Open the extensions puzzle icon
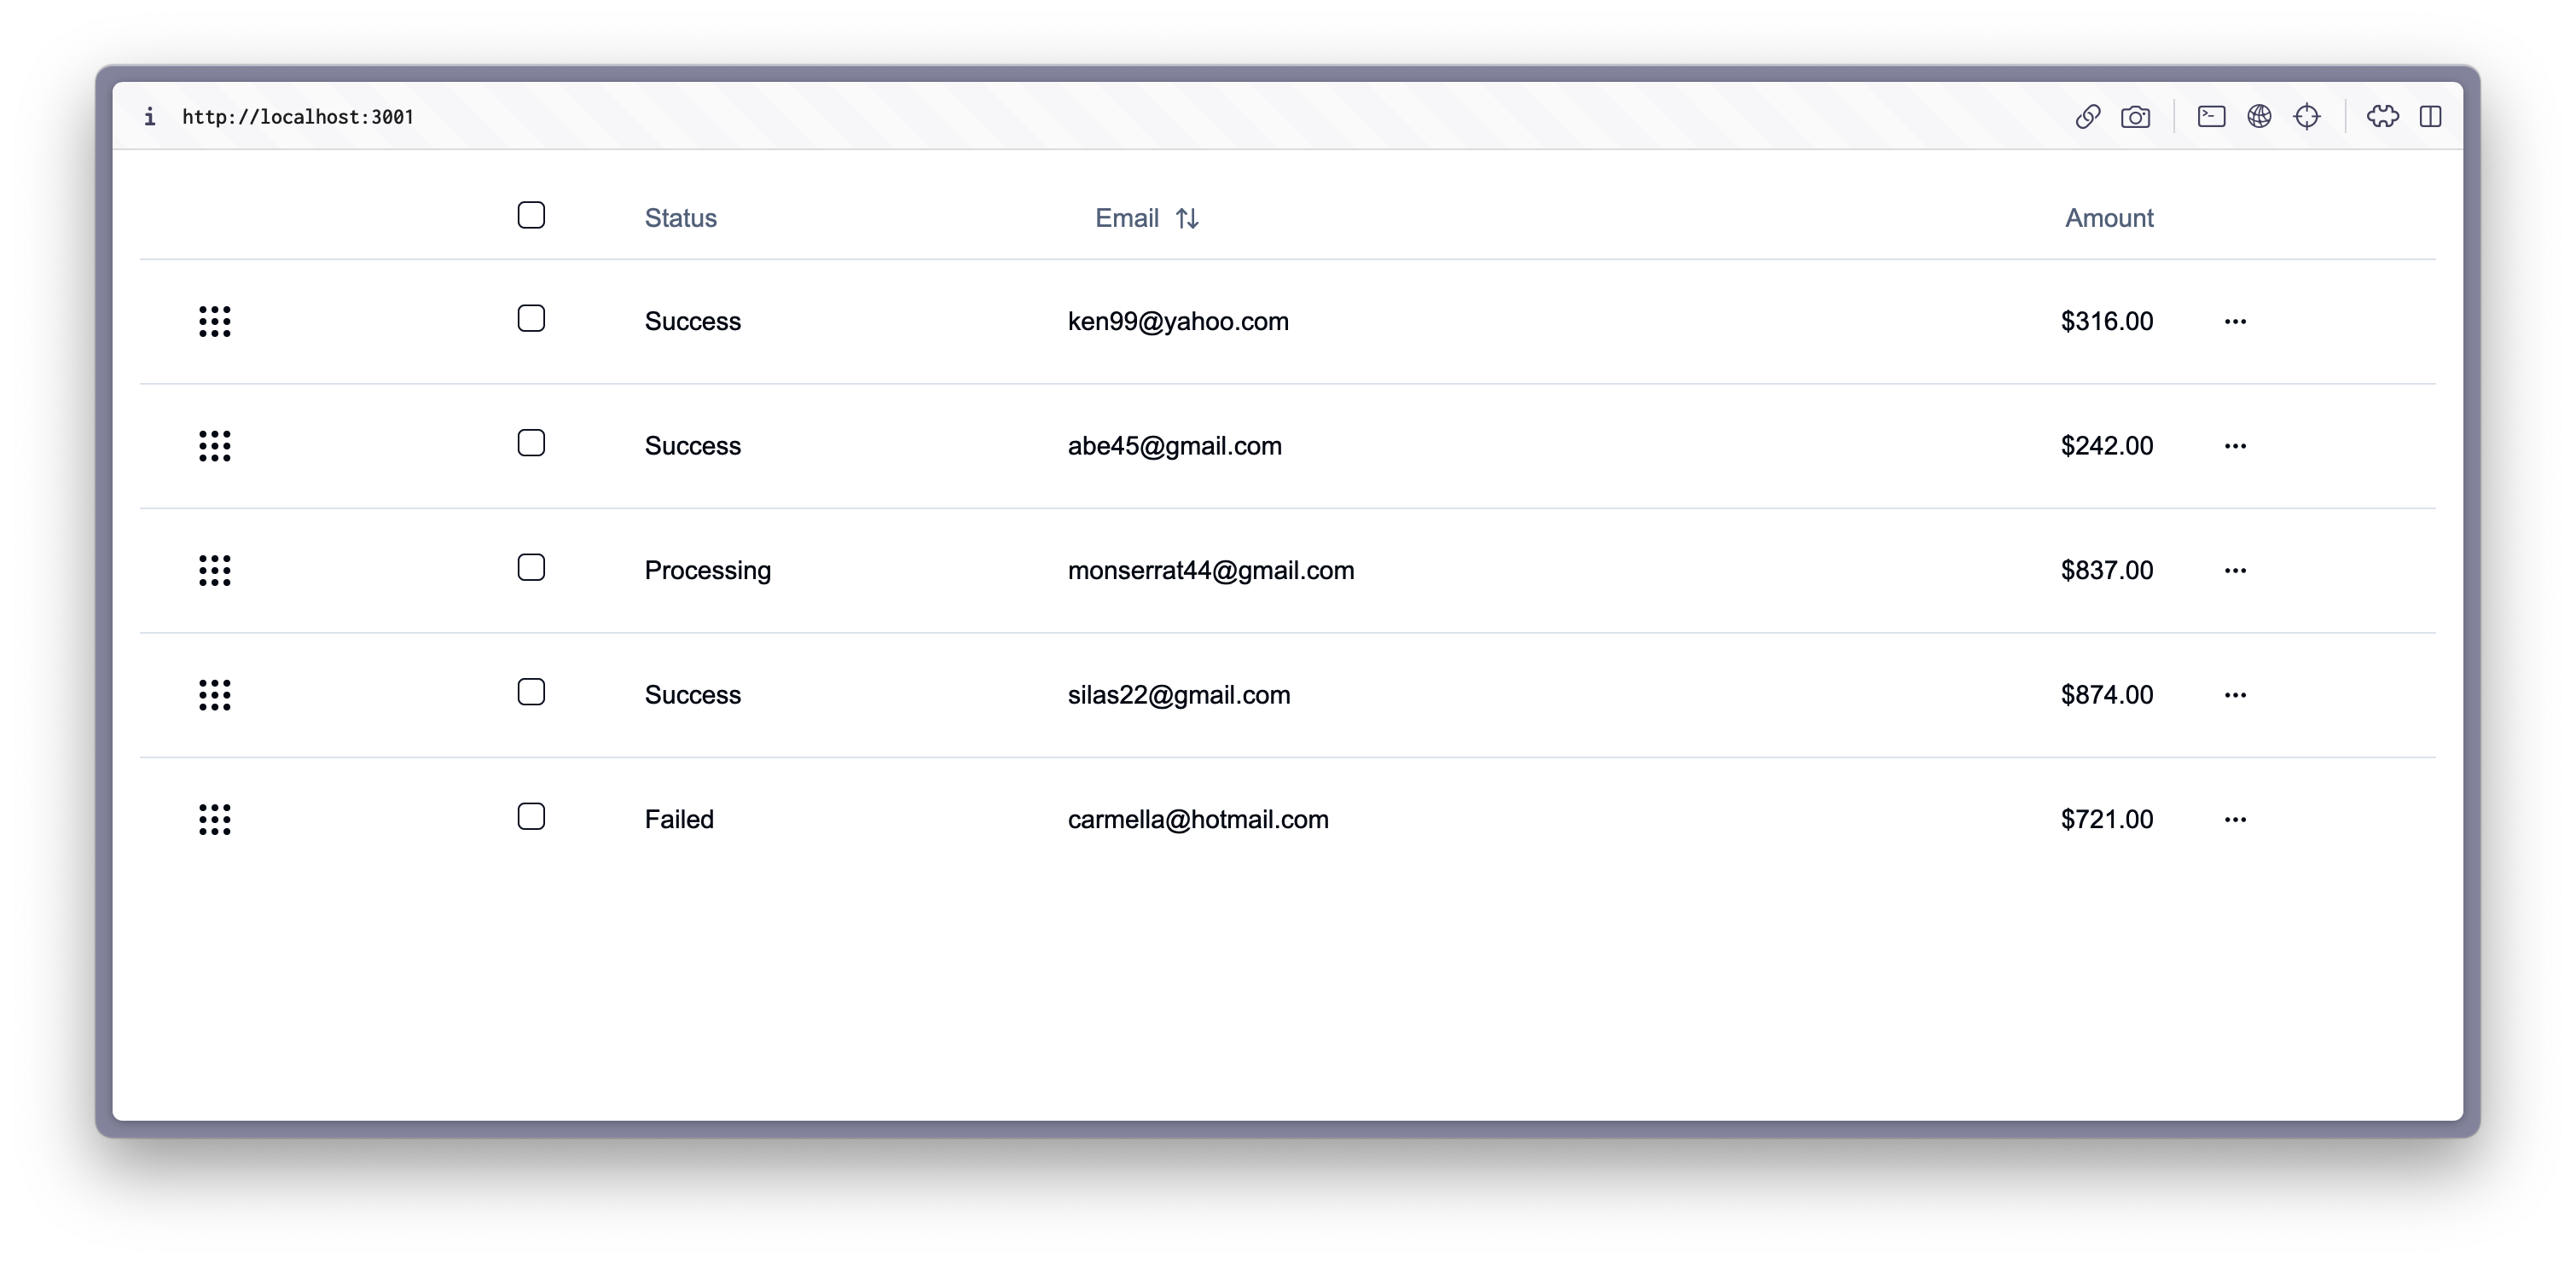 click(x=2382, y=117)
